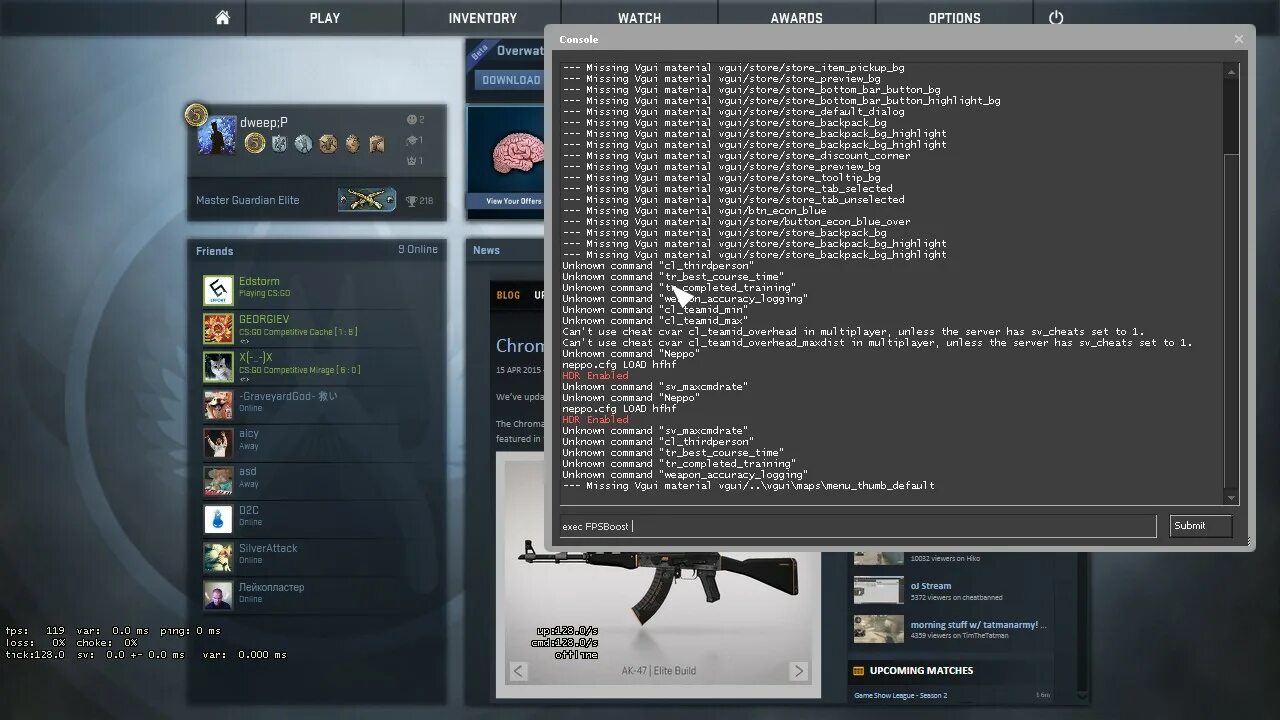Open friend Лейкопластер's avatar
Screen dimensions: 1280x720
pos(218,596)
